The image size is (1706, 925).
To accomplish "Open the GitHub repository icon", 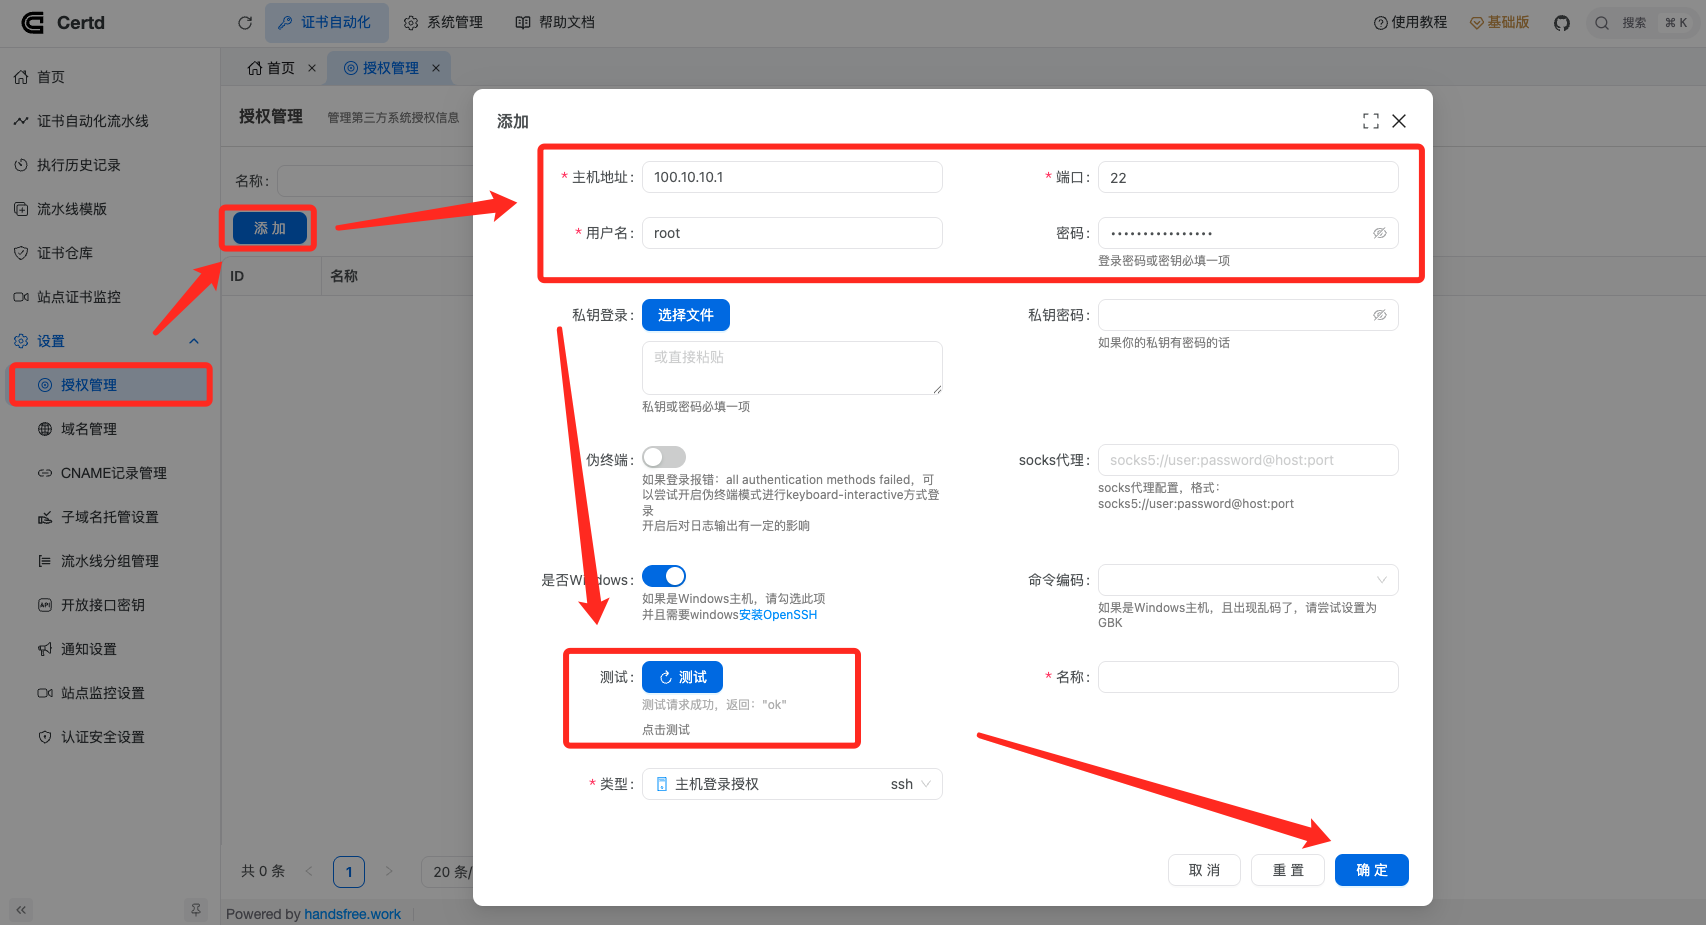I will [x=1561, y=22].
